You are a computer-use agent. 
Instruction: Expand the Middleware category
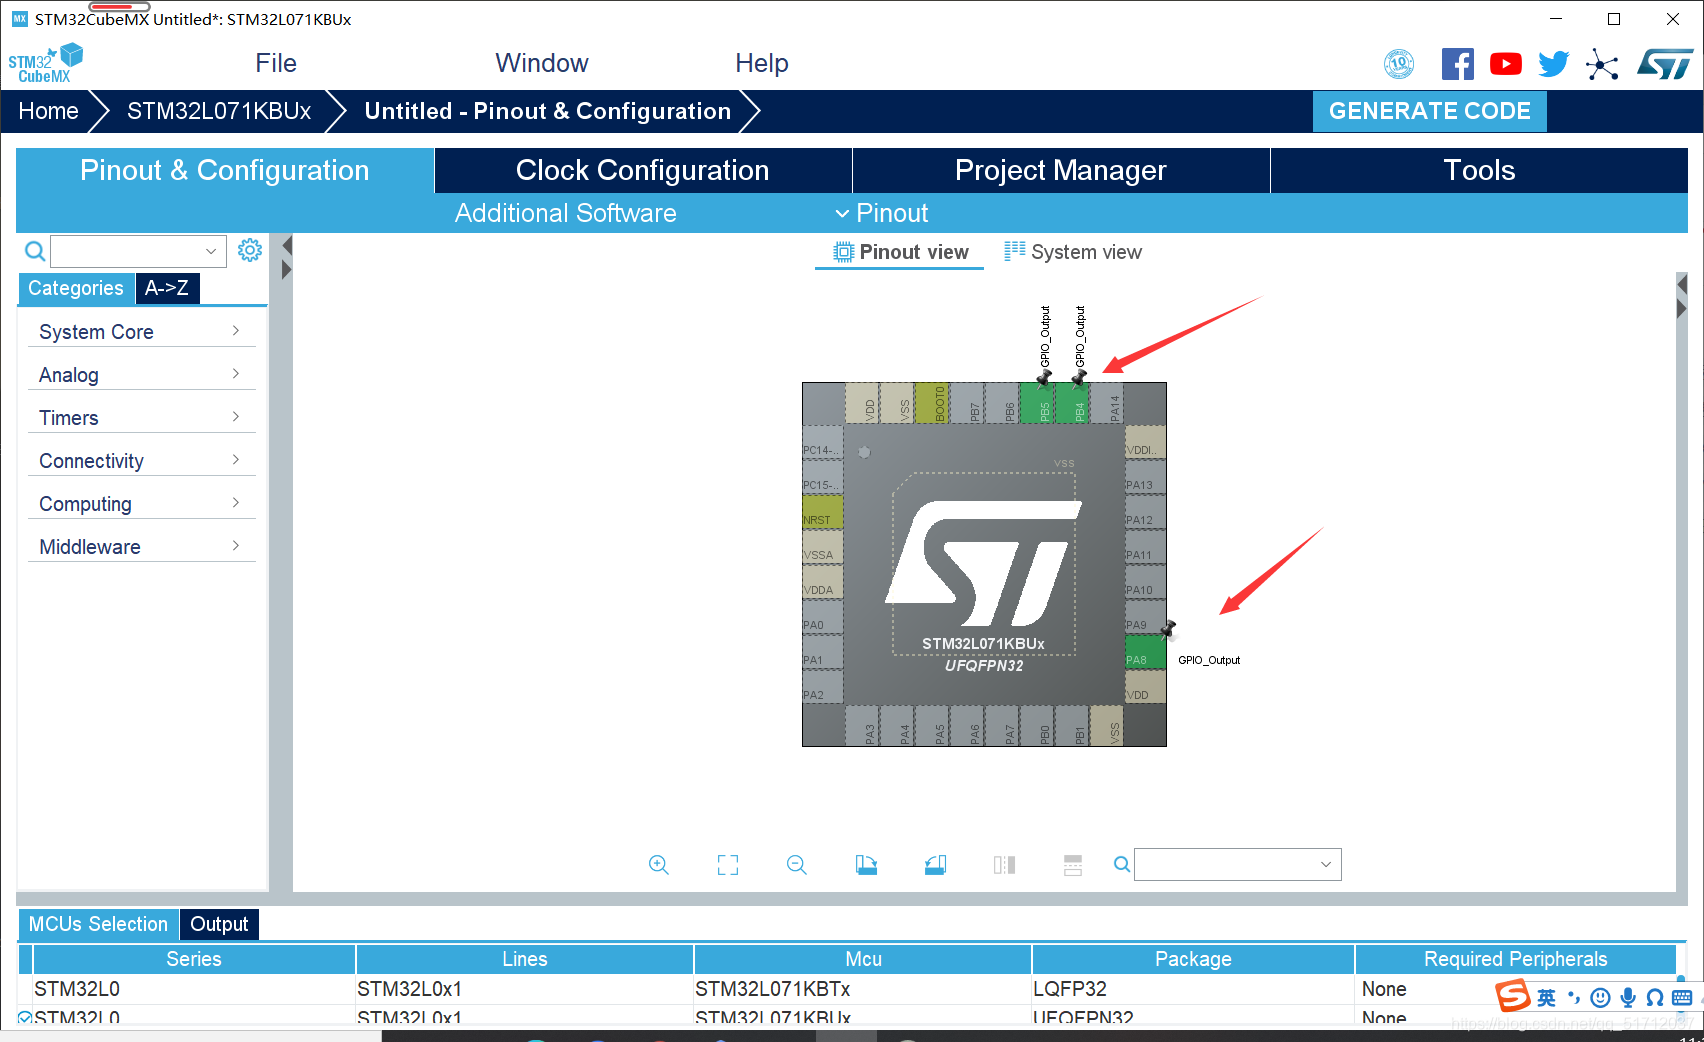tap(141, 546)
